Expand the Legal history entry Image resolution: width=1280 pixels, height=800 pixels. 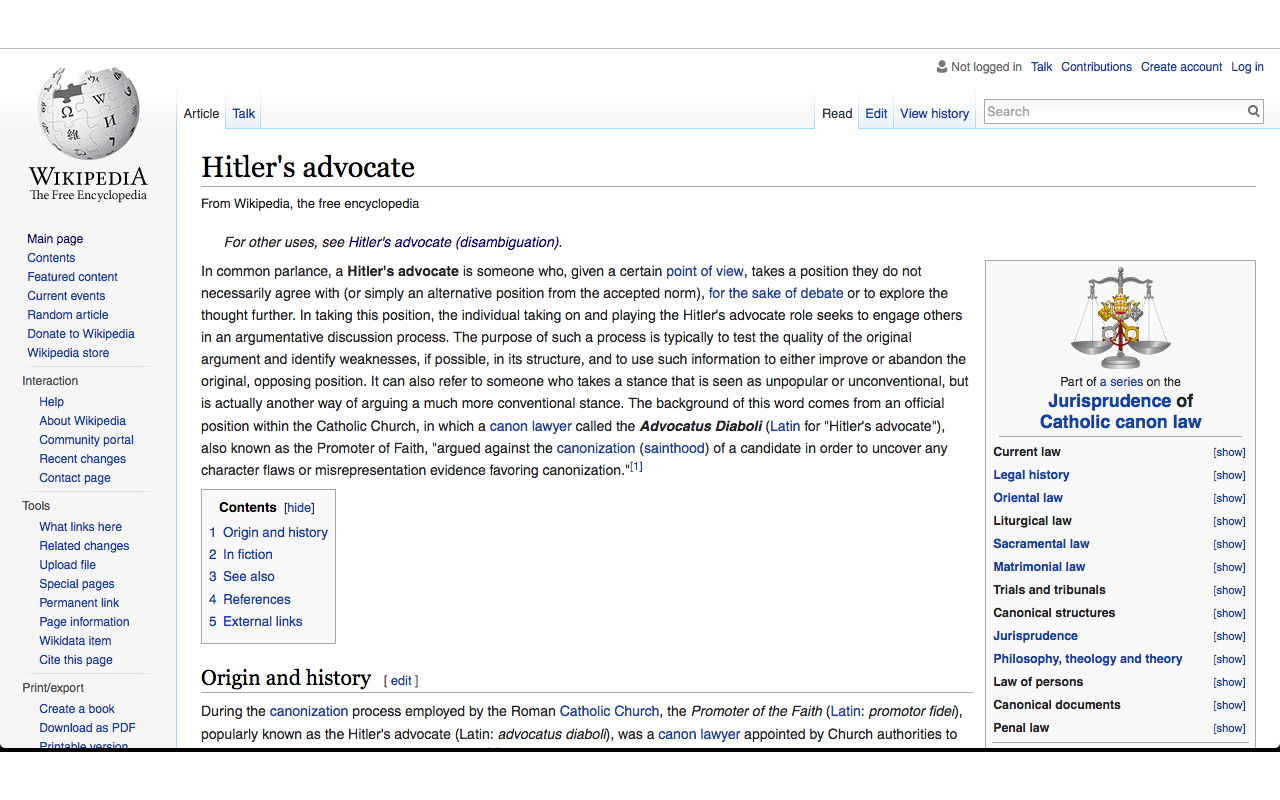click(x=1228, y=475)
